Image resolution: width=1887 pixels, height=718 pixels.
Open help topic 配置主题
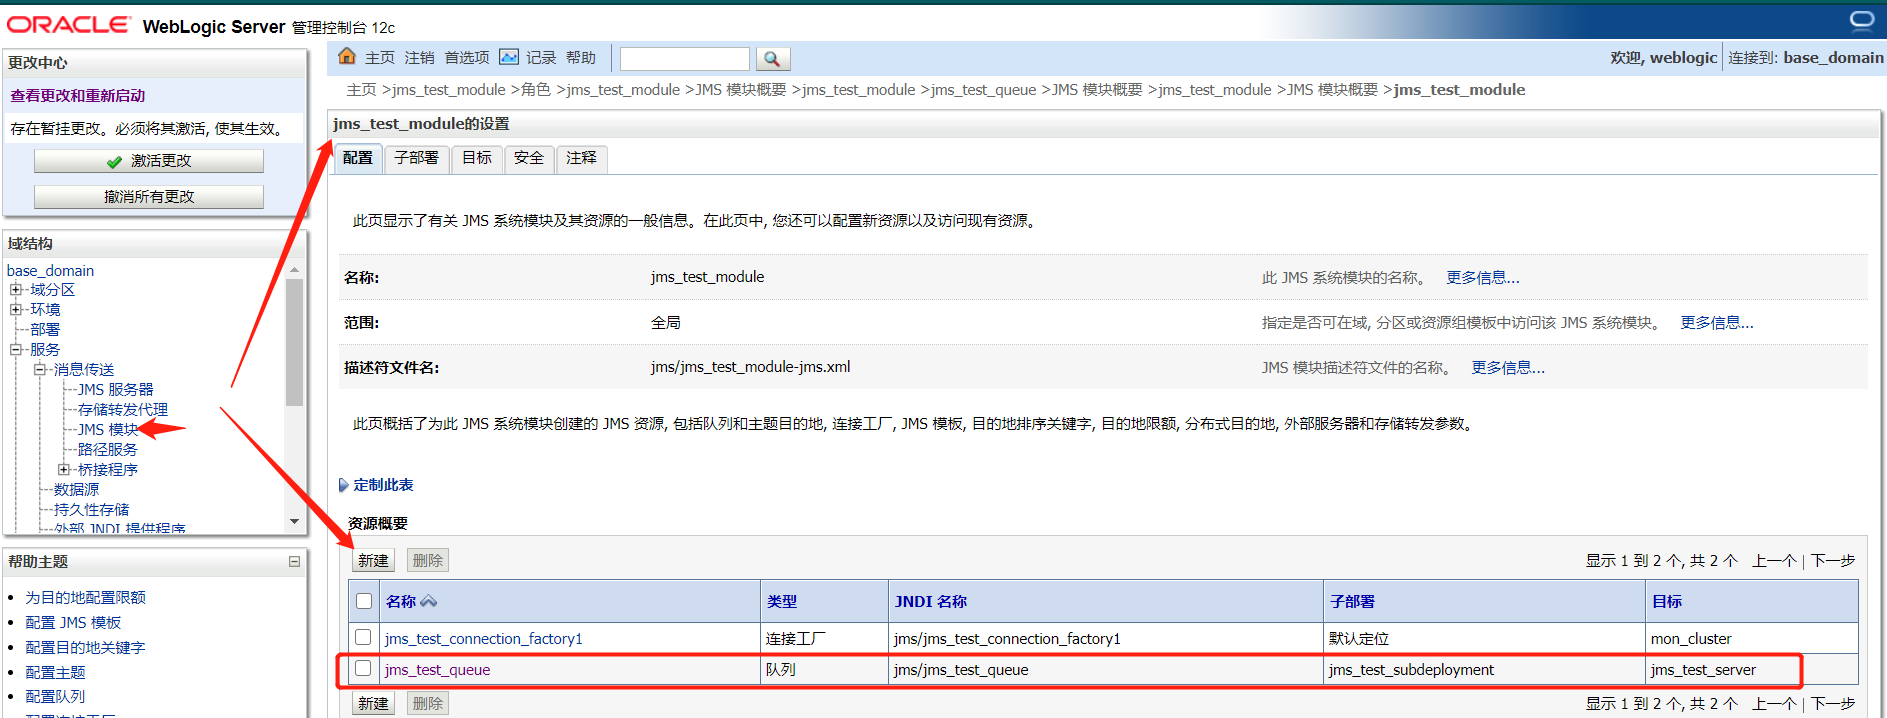55,673
